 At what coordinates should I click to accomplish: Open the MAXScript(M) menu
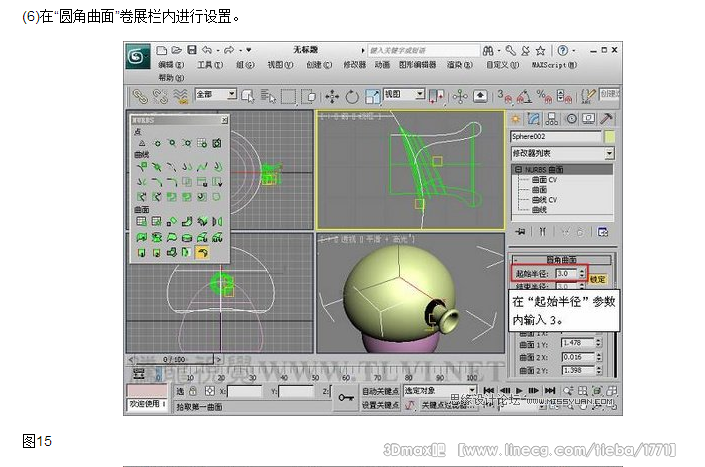554,65
